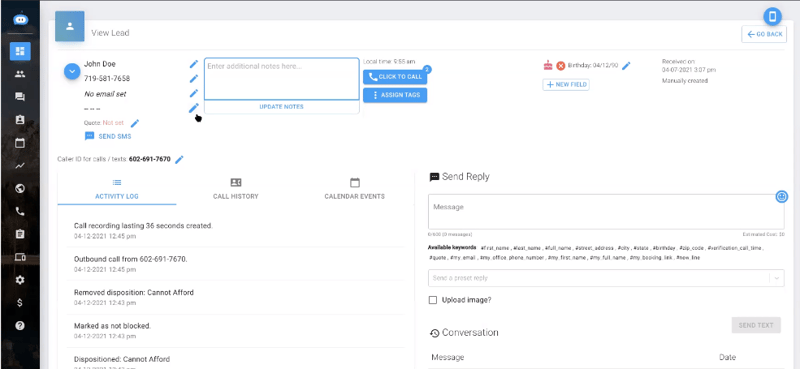Focus the additional notes text area

(282, 79)
